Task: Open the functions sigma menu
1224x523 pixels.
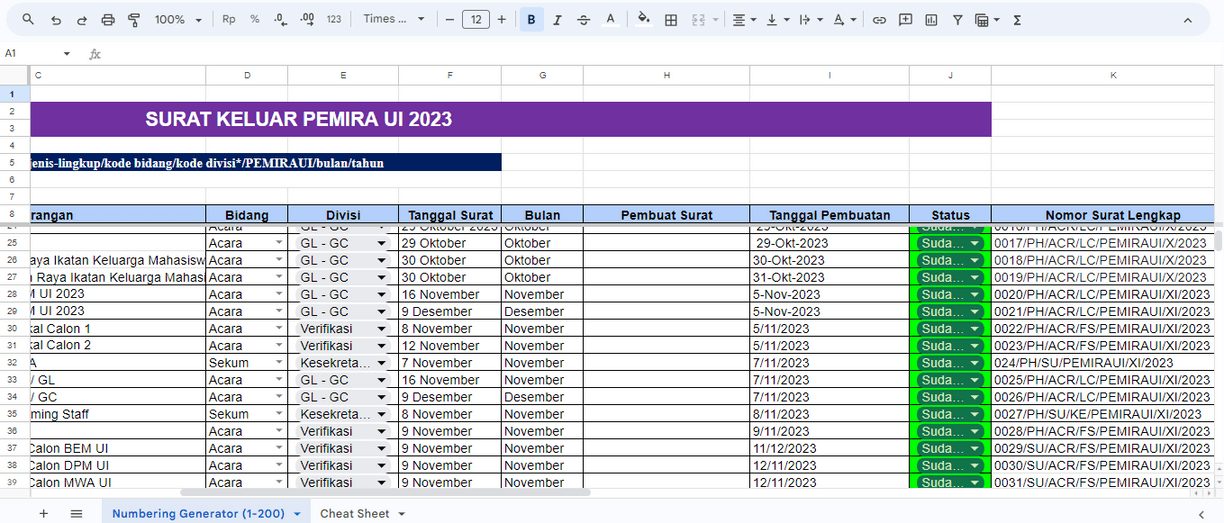Action: (1017, 20)
